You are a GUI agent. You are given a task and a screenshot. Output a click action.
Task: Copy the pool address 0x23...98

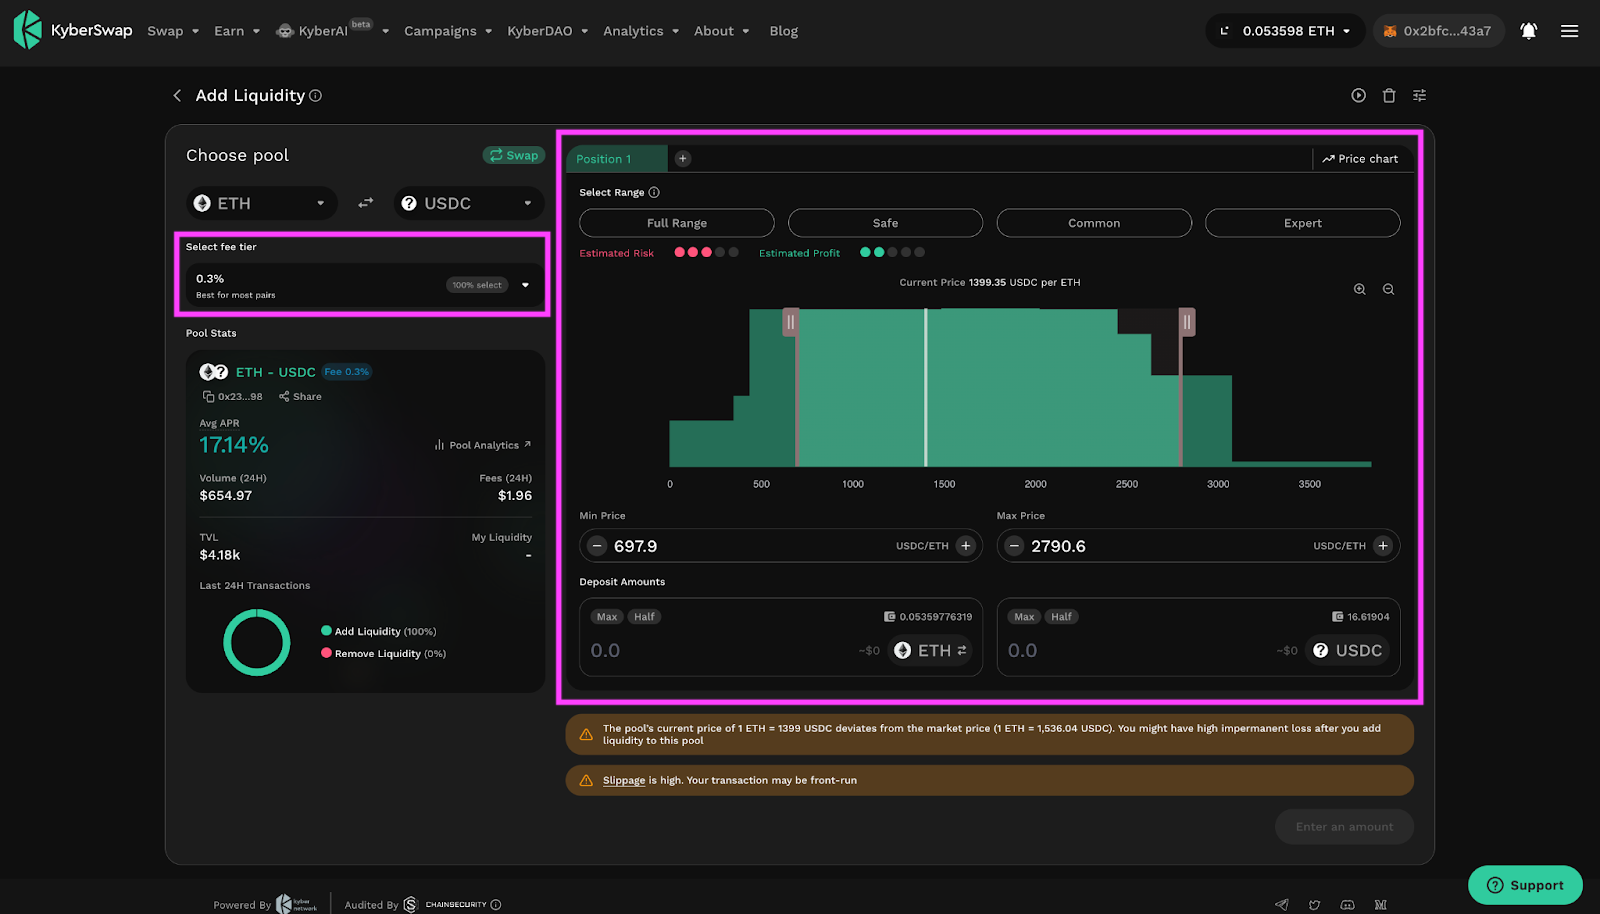pyautogui.click(x=209, y=397)
